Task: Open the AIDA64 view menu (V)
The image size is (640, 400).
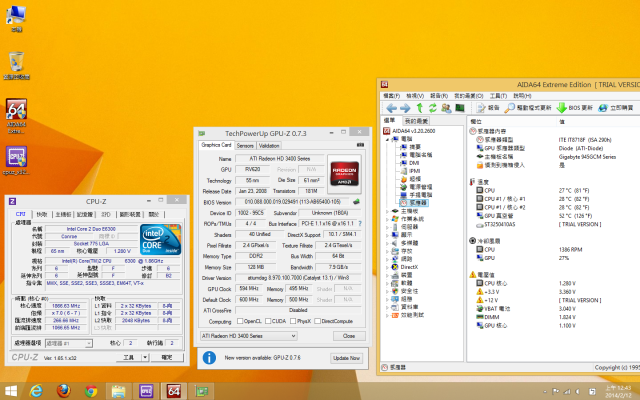Action: pos(415,96)
